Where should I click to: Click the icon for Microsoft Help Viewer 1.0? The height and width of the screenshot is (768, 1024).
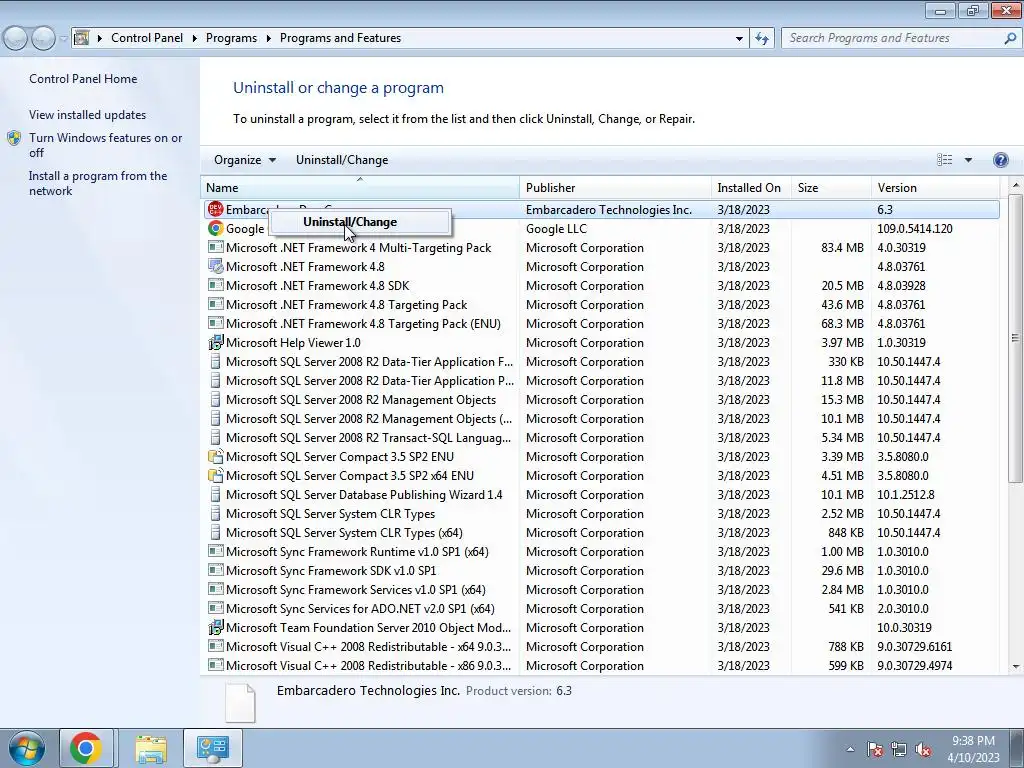point(215,342)
